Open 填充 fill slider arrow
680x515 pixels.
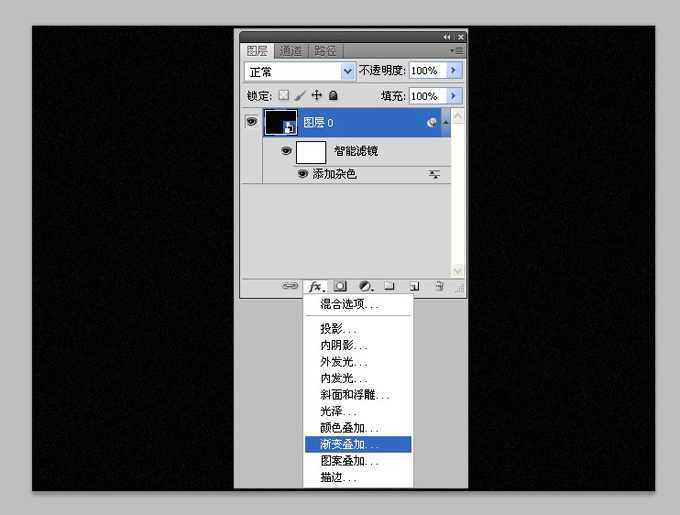pyautogui.click(x=454, y=95)
